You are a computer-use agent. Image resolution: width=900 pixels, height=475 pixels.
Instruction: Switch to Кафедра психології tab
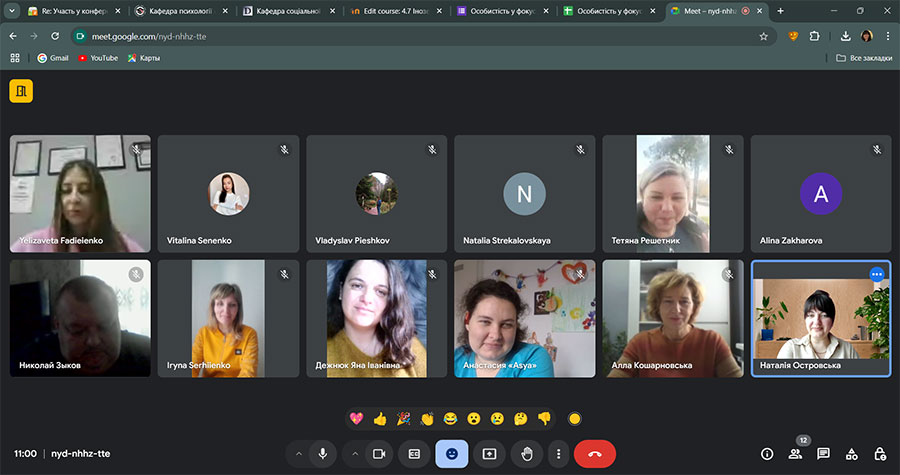pos(182,11)
